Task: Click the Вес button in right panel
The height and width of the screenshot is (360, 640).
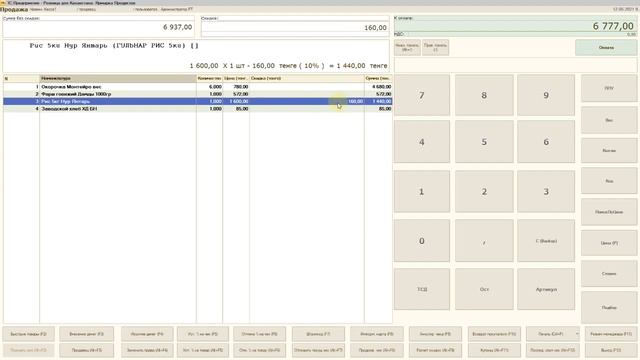Action: pos(609,120)
